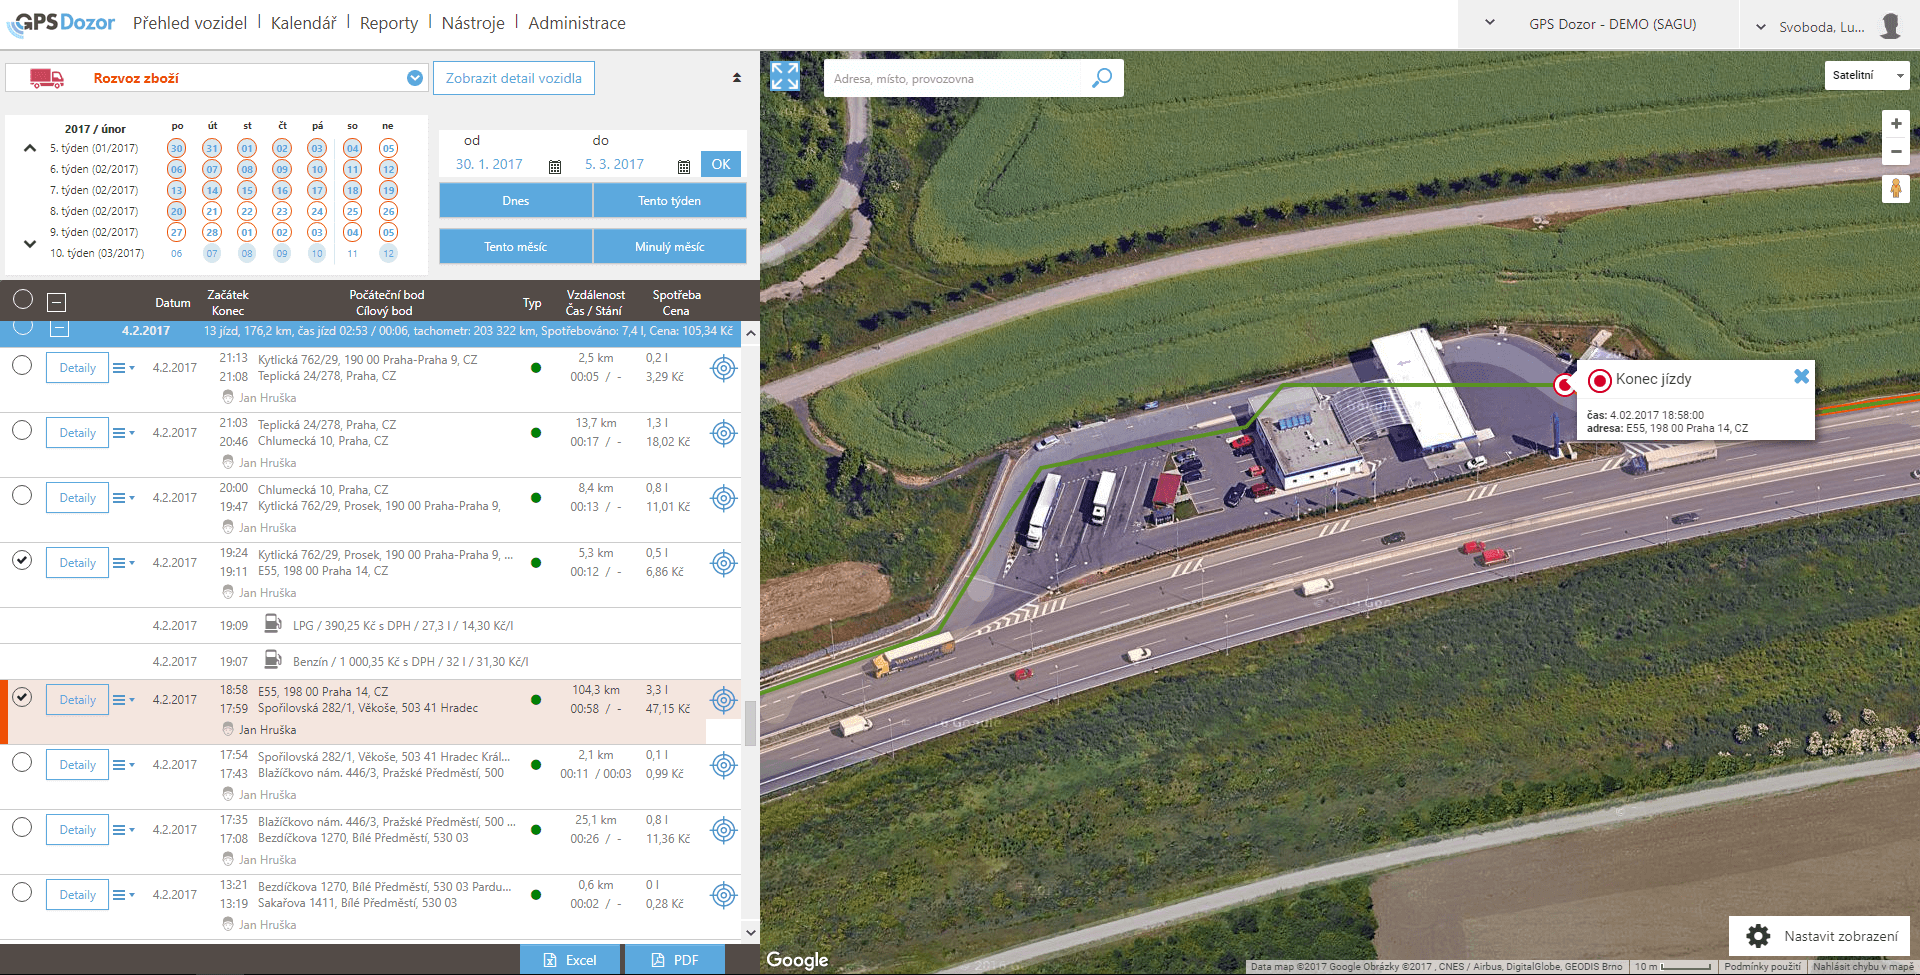Viewport: 1920px width, 975px height.
Task: Expand actions menu for 21:03 Teplická trip
Action: (x=124, y=433)
